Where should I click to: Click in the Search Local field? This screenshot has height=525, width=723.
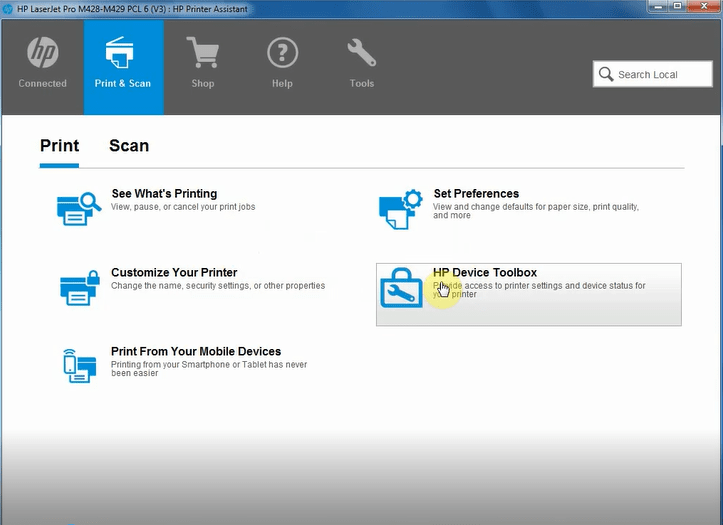662,74
